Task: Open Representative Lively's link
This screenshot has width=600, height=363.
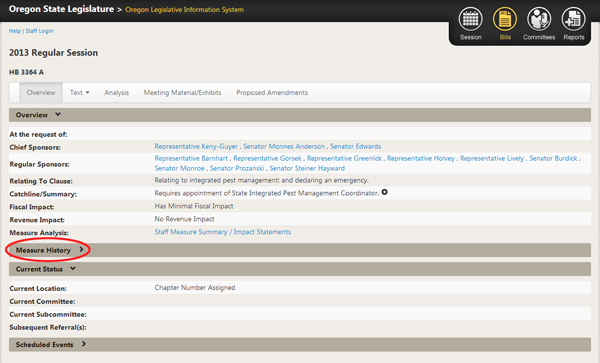Action: click(492, 158)
